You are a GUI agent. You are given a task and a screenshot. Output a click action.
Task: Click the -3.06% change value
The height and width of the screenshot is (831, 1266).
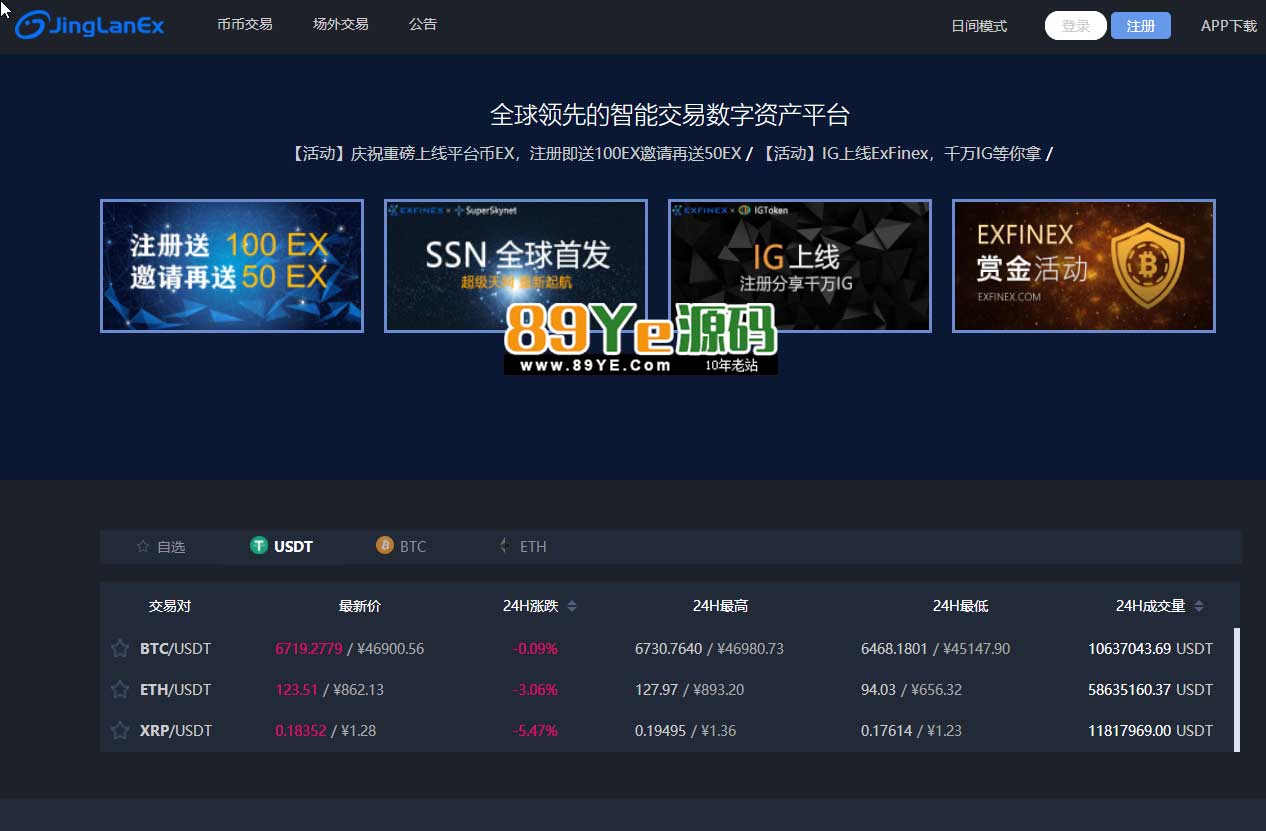[535, 690]
